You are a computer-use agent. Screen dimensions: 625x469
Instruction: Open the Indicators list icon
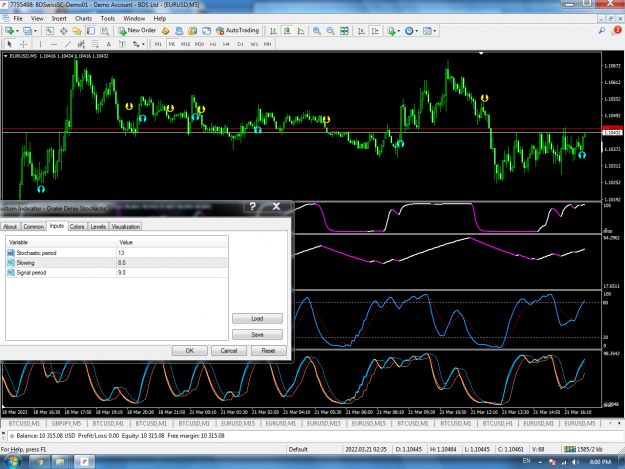(391, 31)
